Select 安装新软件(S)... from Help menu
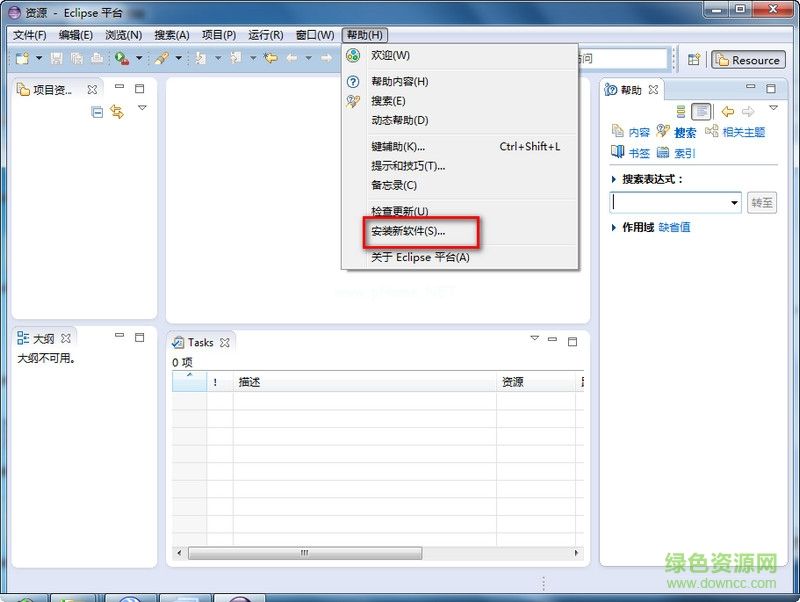The height and width of the screenshot is (602, 800). click(408, 231)
